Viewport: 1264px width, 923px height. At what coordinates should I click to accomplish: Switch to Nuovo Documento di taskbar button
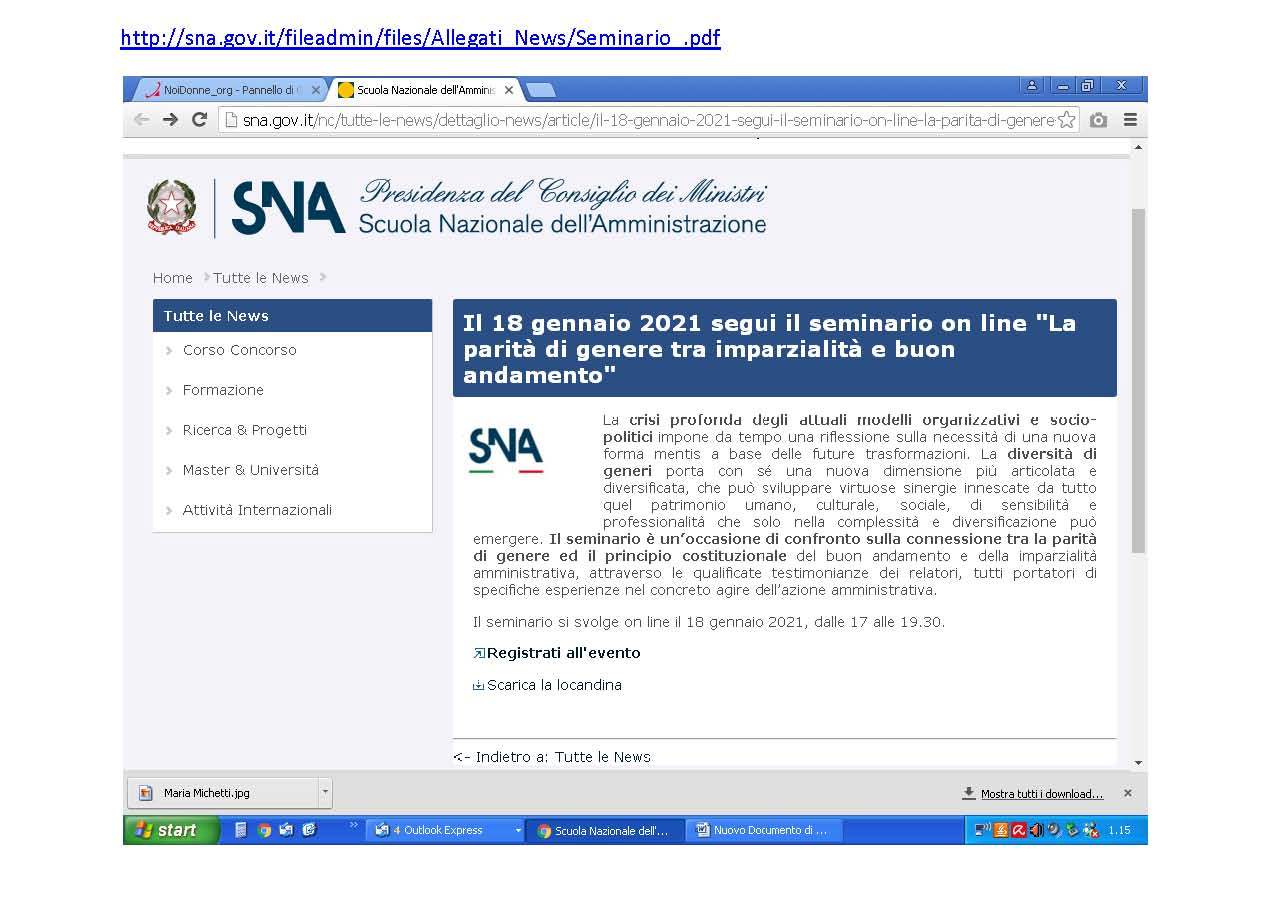click(764, 830)
